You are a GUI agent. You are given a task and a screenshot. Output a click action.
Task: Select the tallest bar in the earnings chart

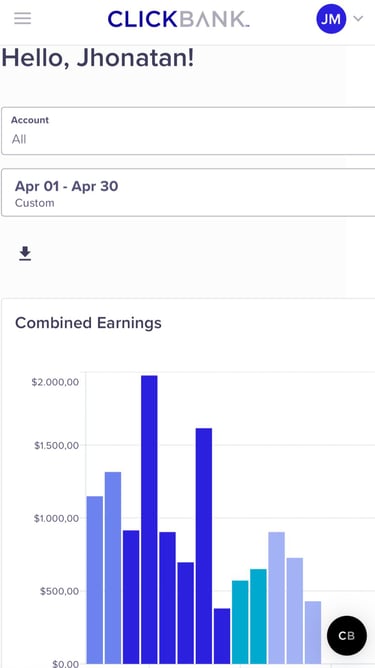point(149,519)
